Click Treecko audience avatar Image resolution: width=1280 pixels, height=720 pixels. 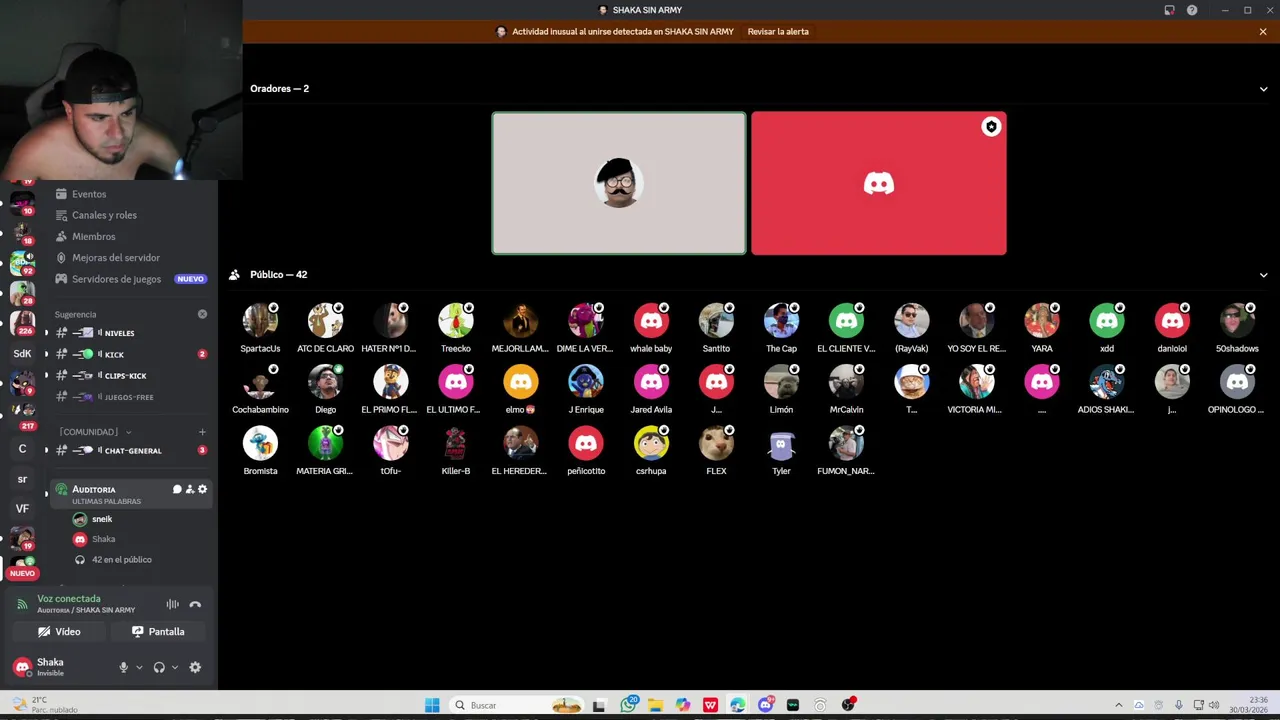click(456, 321)
